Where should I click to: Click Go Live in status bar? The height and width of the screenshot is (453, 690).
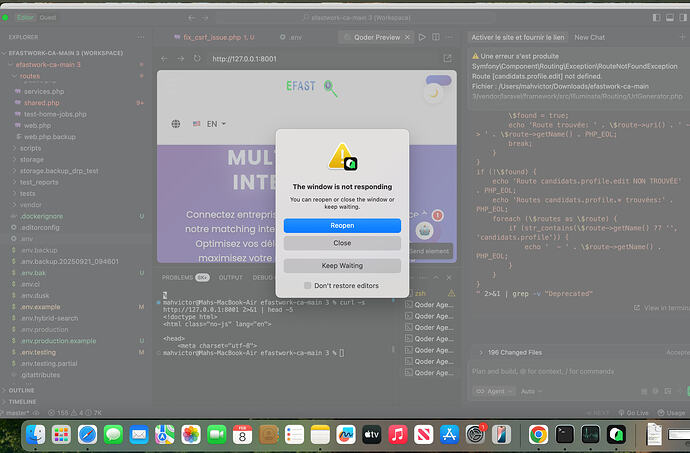pyautogui.click(x=633, y=413)
